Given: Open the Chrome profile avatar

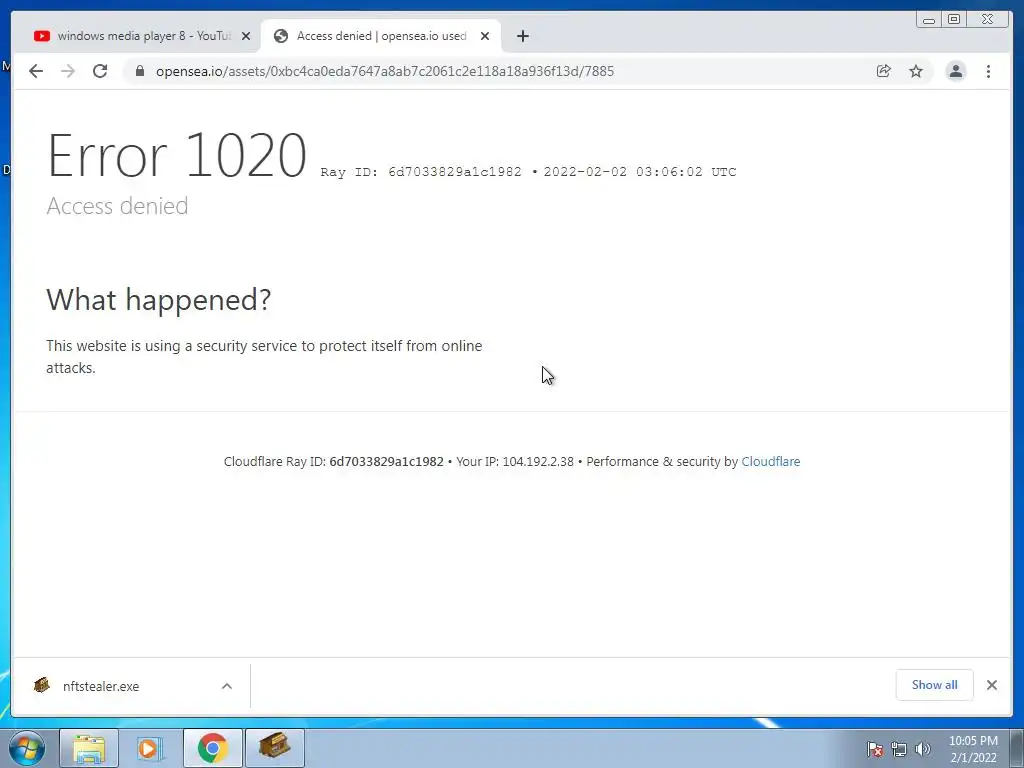Looking at the screenshot, I should point(955,71).
